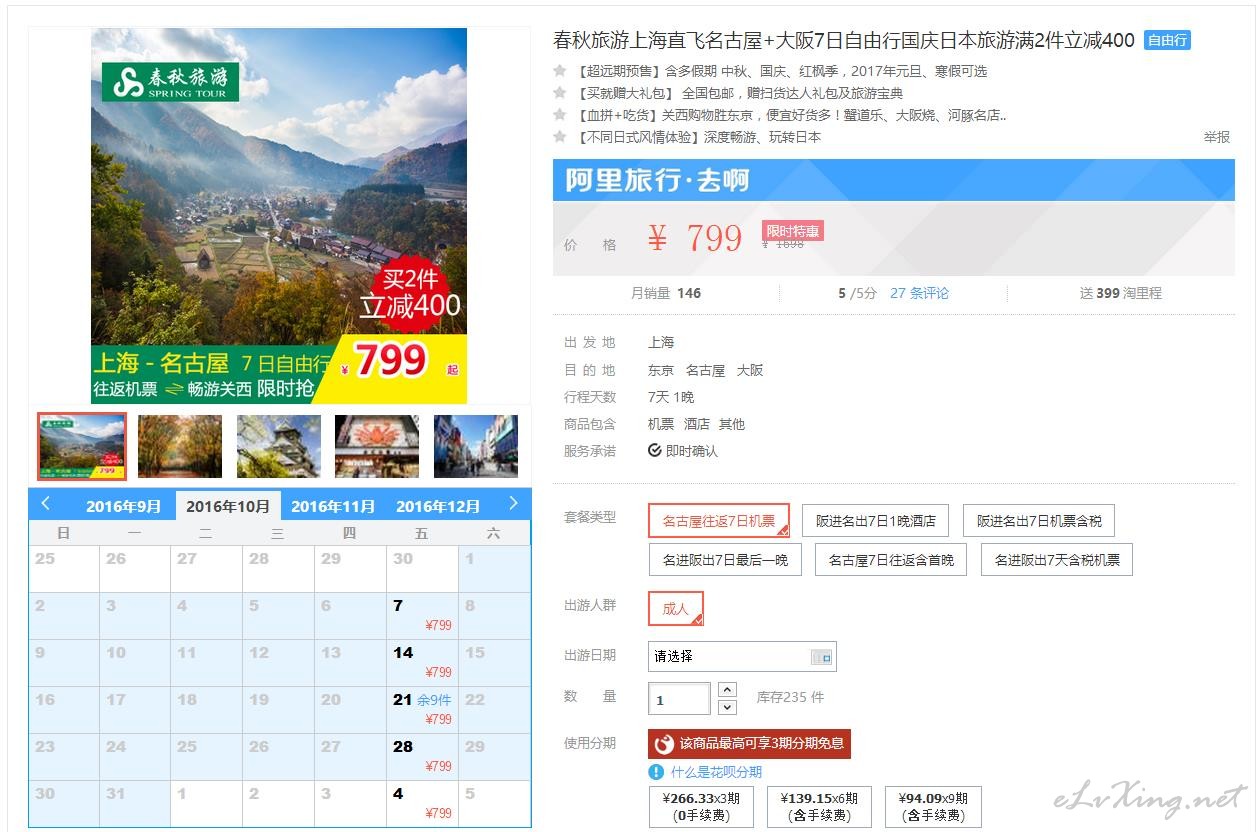Select the ¥266.33x3期 installment plan
This screenshot has height=832, width=1258.
pyautogui.click(x=701, y=807)
